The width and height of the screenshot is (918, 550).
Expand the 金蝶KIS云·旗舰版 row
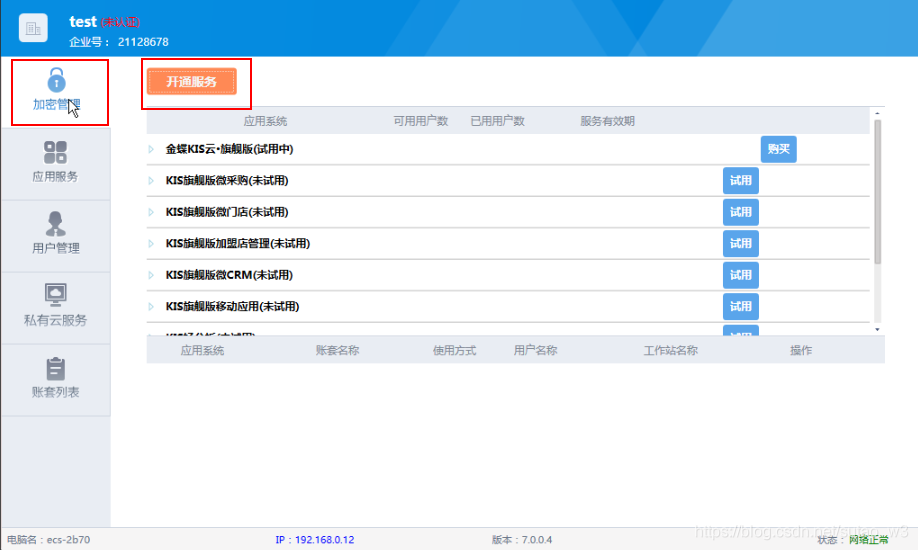coord(151,149)
